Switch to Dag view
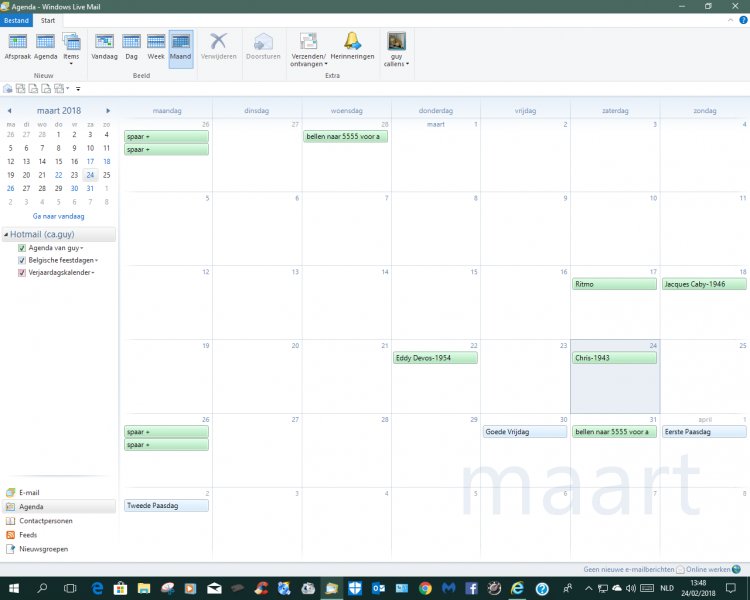The height and width of the screenshot is (600, 750). [131, 47]
